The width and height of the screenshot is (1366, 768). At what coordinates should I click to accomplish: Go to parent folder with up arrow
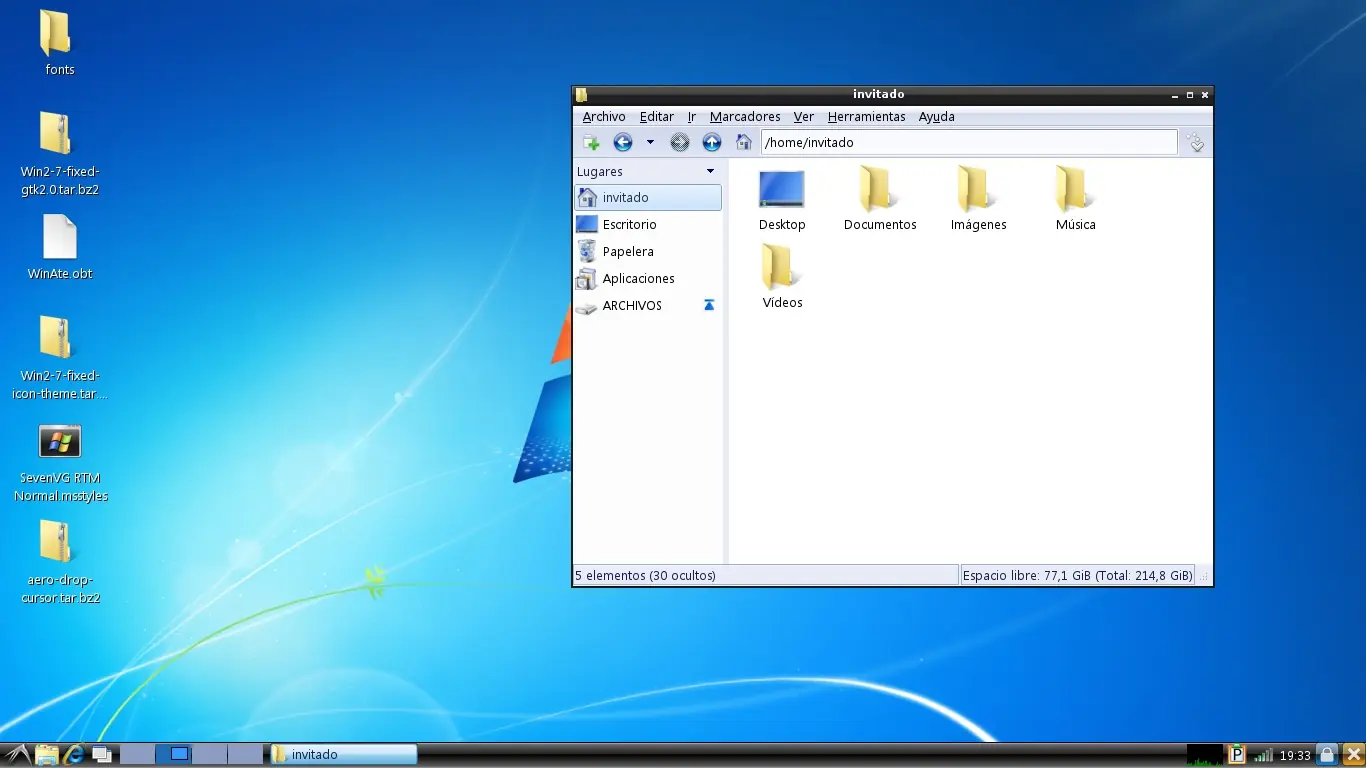712,143
